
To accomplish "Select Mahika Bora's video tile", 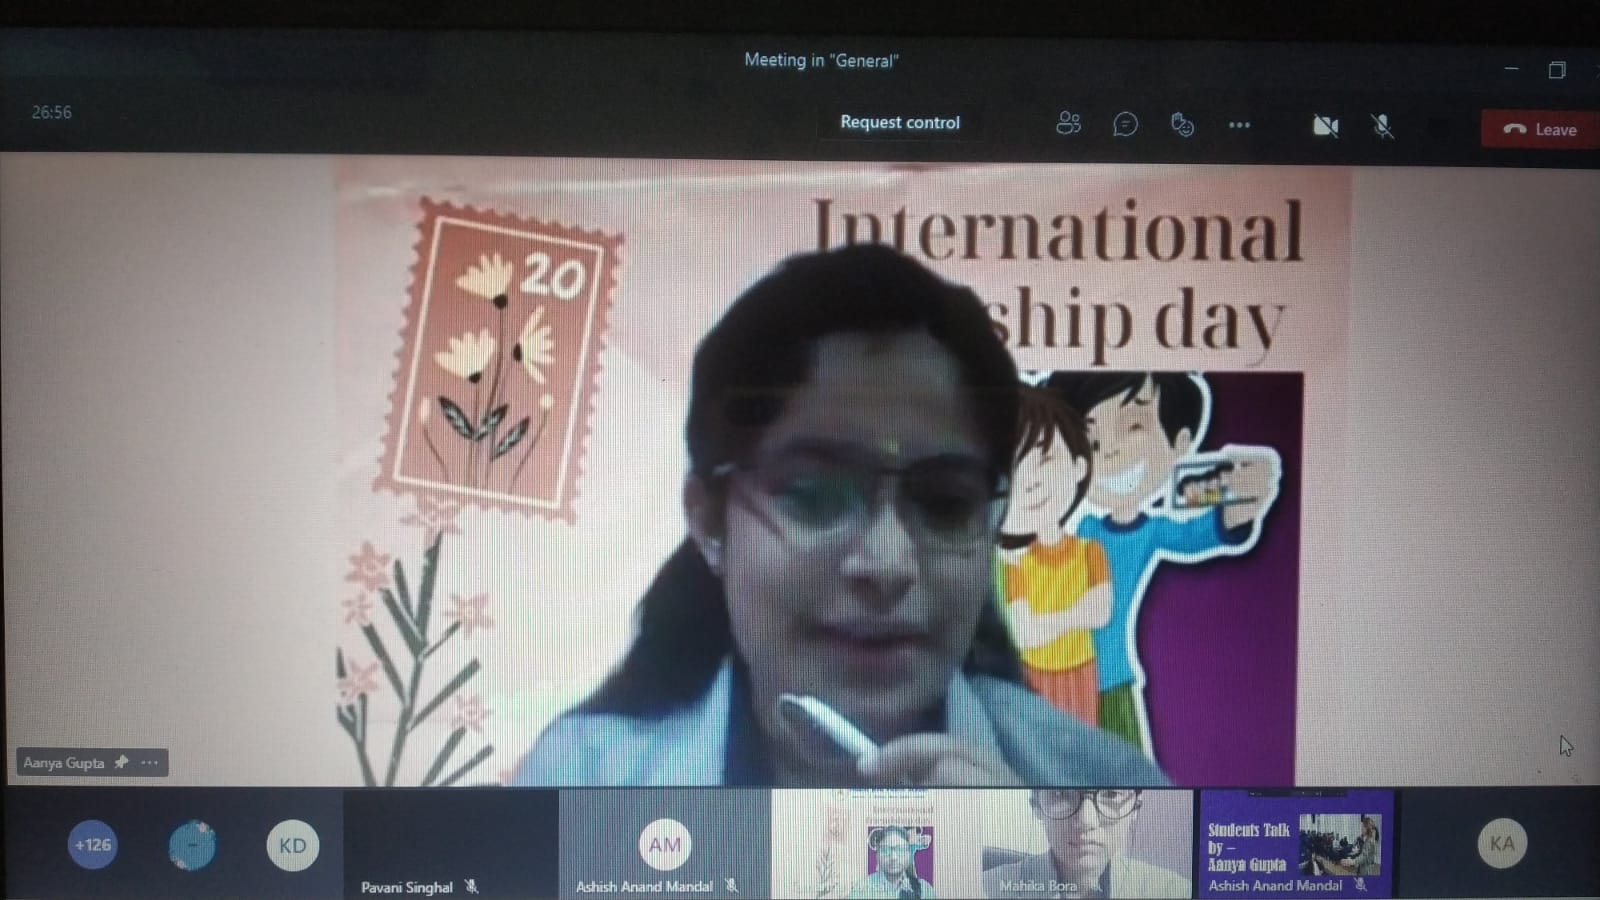I will (1087, 843).
